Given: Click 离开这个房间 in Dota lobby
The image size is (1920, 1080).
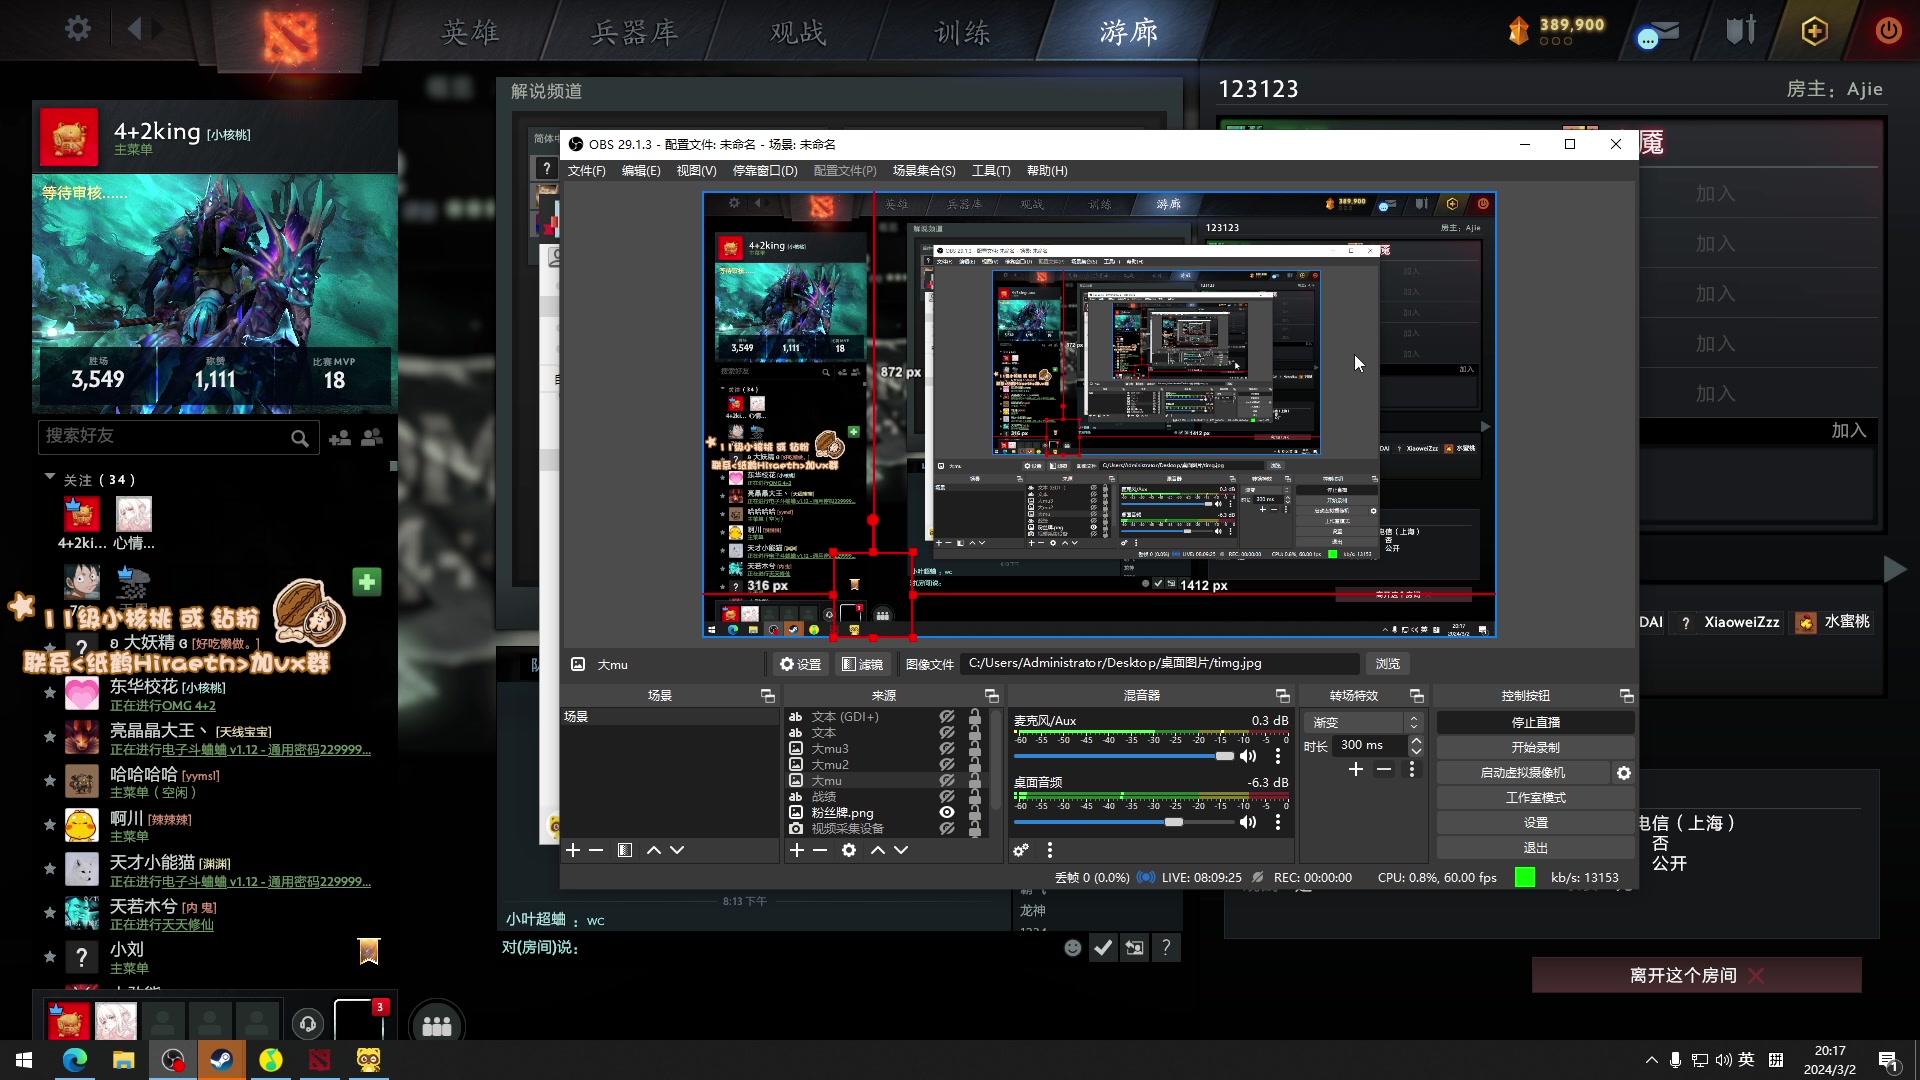Looking at the screenshot, I should [x=1697, y=975].
